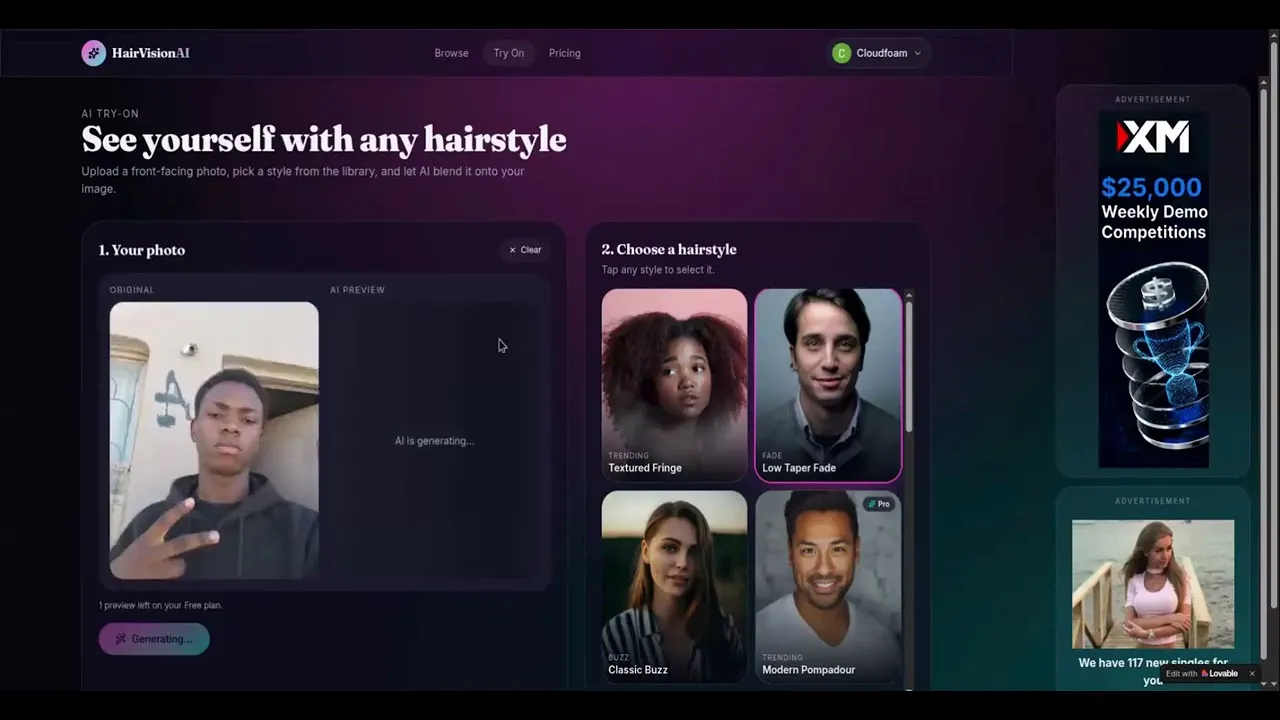Open the new singles advertisement image
Image resolution: width=1280 pixels, height=720 pixels.
[x=1153, y=584]
